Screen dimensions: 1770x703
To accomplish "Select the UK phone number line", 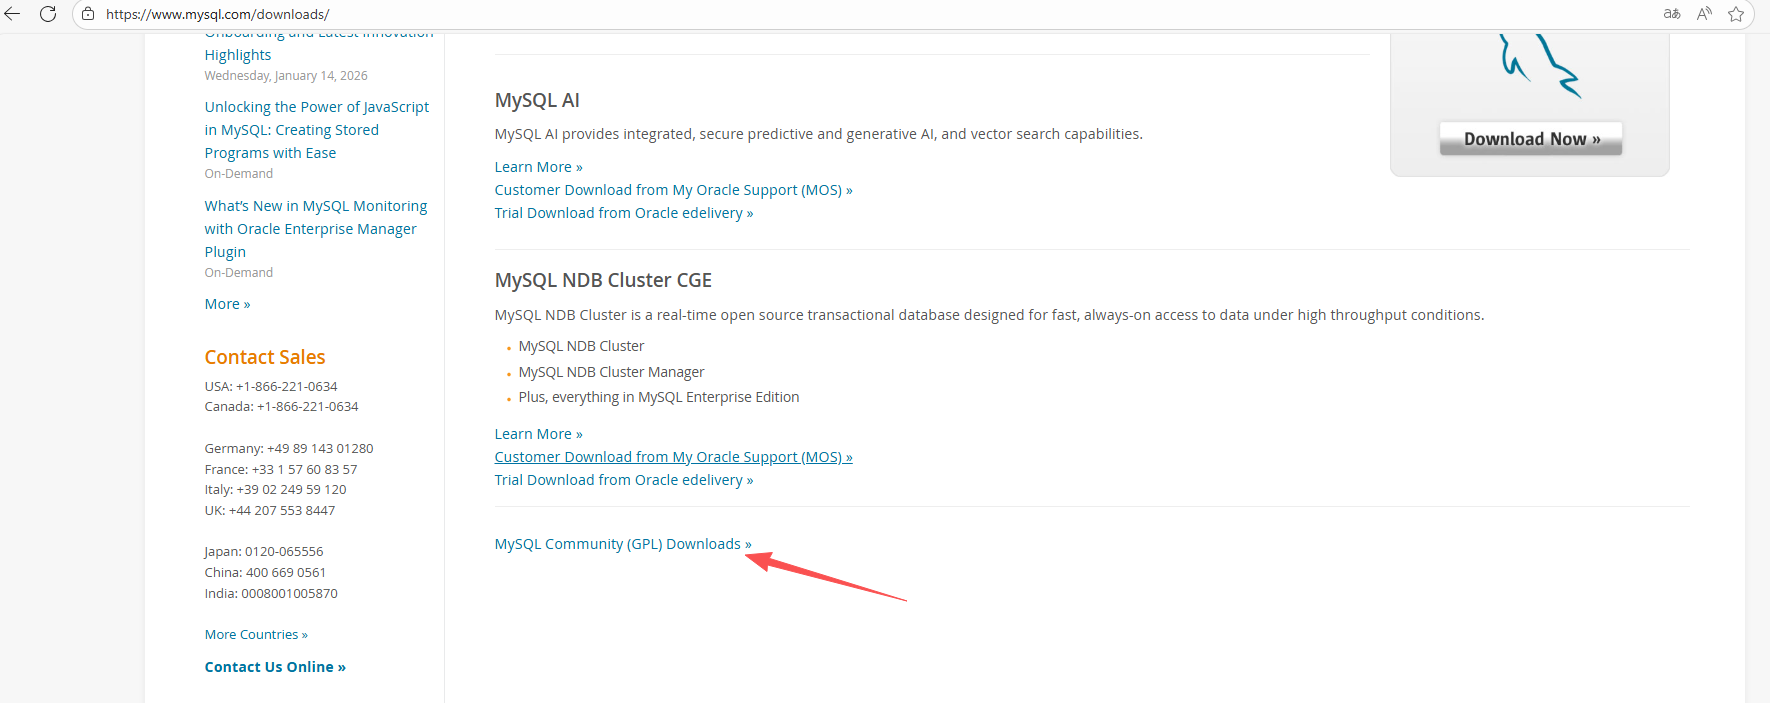I will tap(270, 511).
